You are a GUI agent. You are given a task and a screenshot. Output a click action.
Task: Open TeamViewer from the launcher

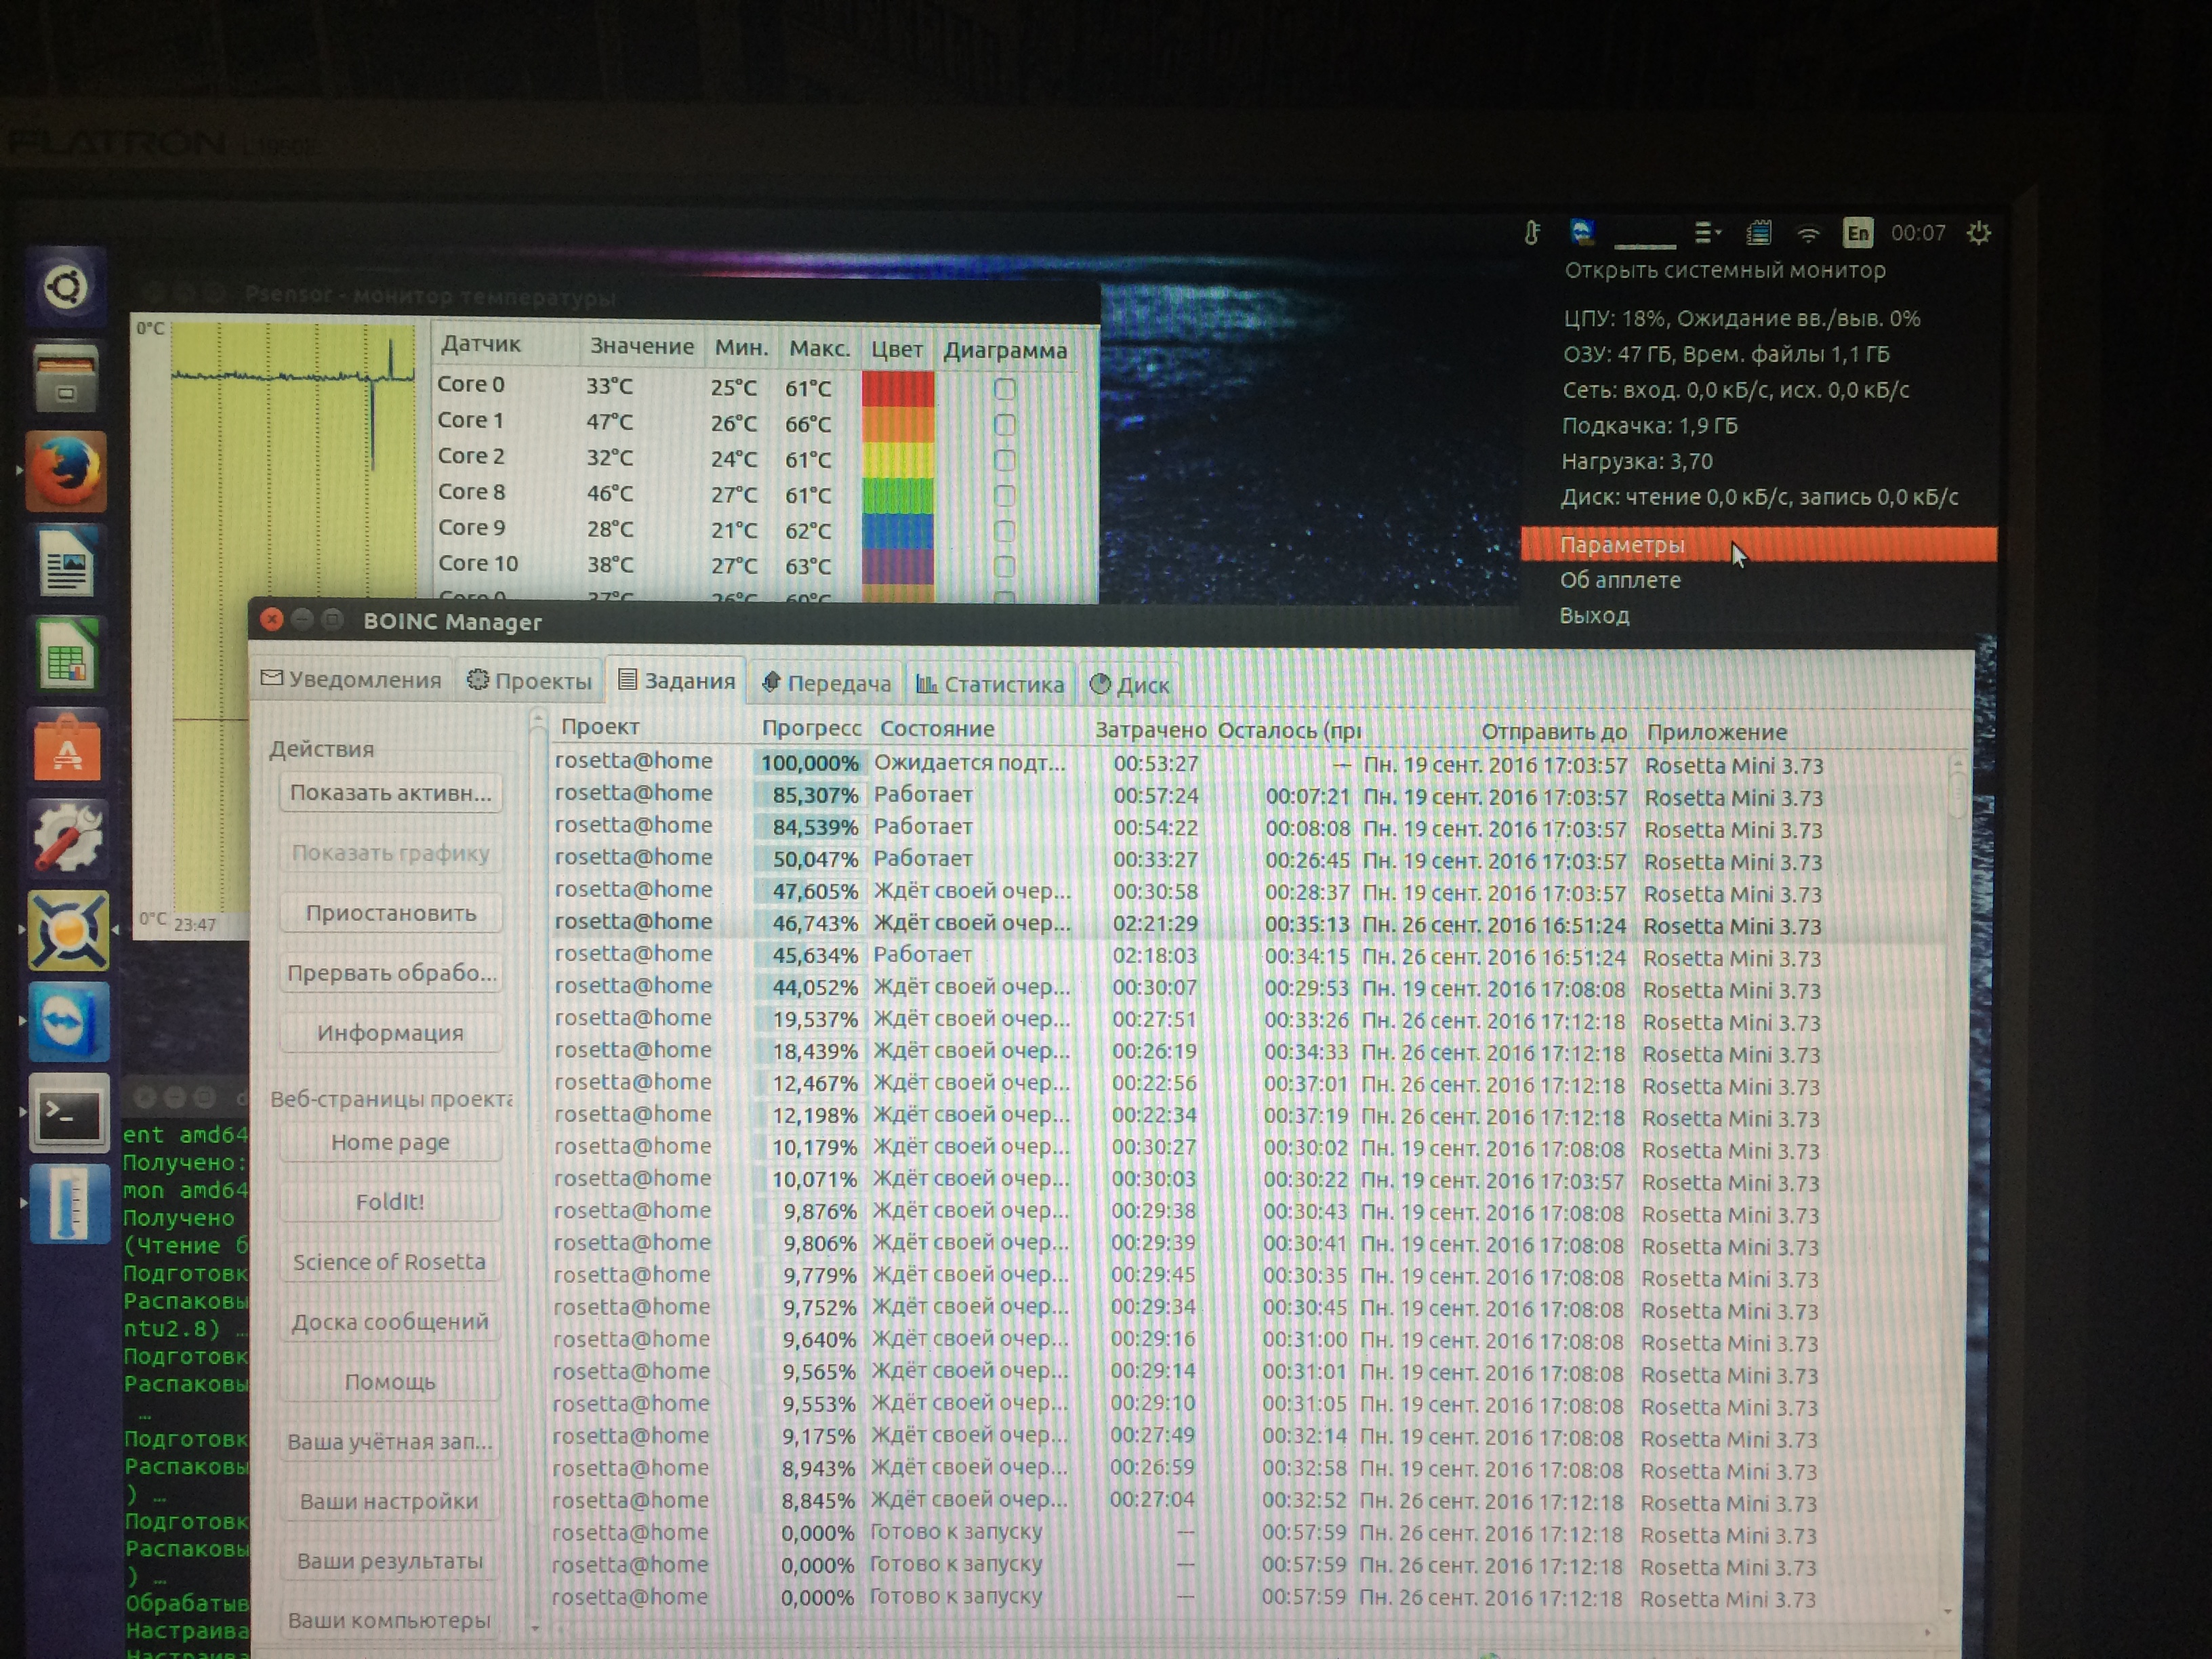(x=68, y=1022)
